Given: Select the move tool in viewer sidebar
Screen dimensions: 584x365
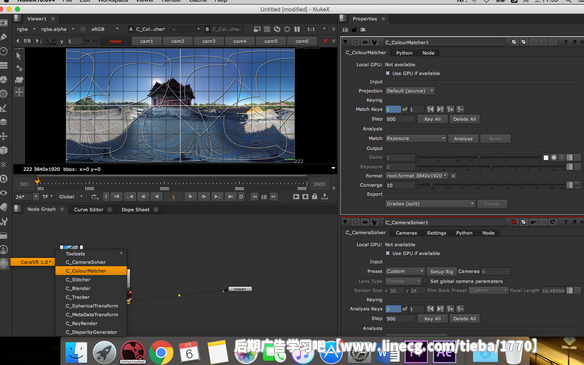Looking at the screenshot, I should click(19, 92).
